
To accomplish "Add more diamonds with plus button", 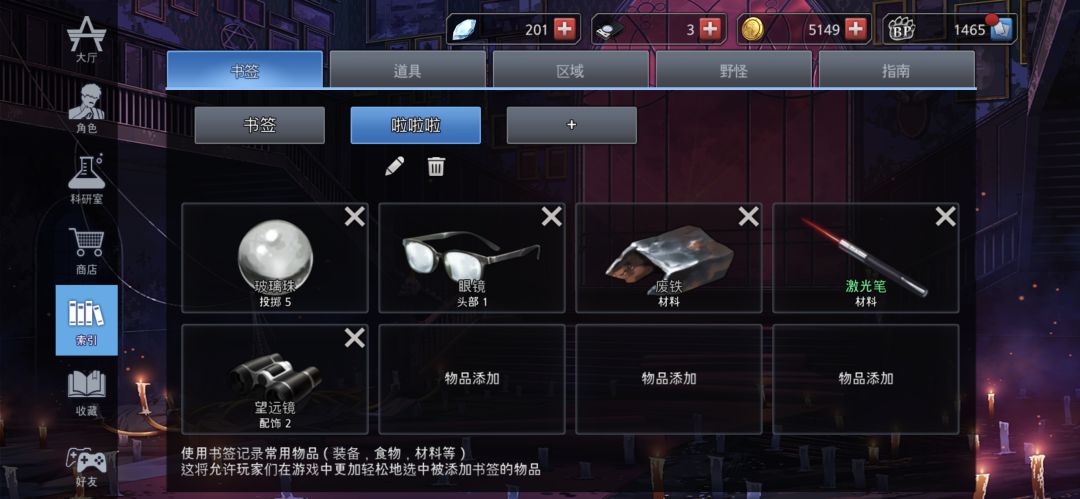I will 564,29.
